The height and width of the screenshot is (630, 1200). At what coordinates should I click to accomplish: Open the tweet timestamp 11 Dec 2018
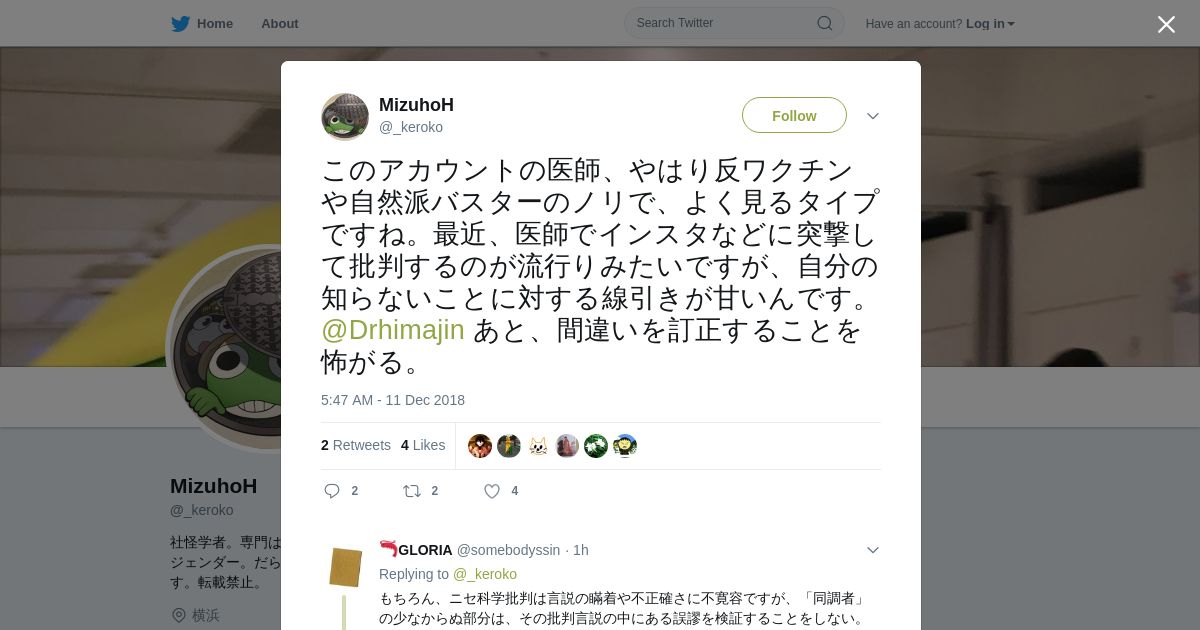(x=393, y=400)
